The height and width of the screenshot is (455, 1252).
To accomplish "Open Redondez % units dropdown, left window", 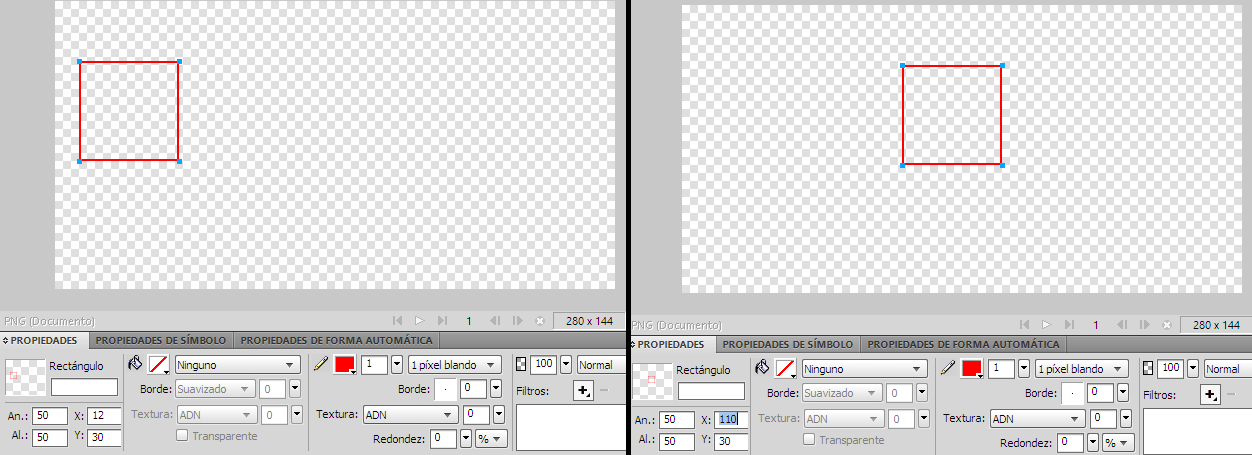I will pyautogui.click(x=492, y=438).
